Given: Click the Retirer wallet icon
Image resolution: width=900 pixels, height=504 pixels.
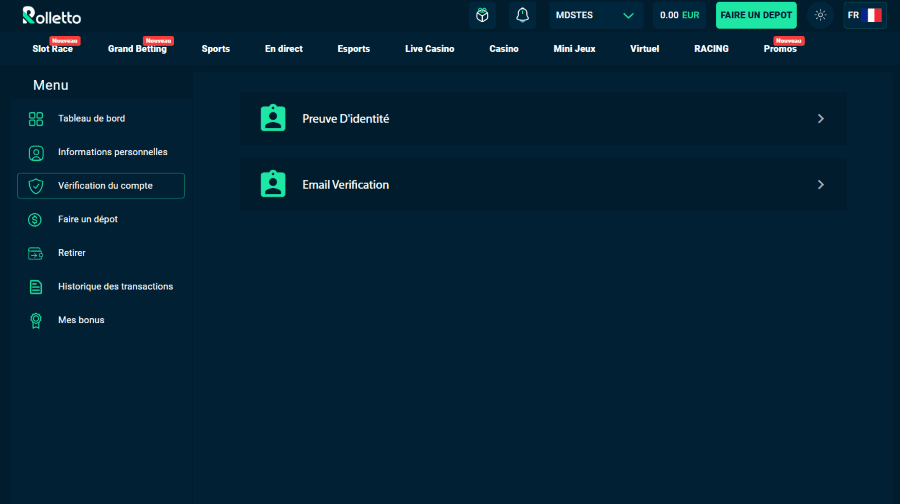Looking at the screenshot, I should click(36, 253).
